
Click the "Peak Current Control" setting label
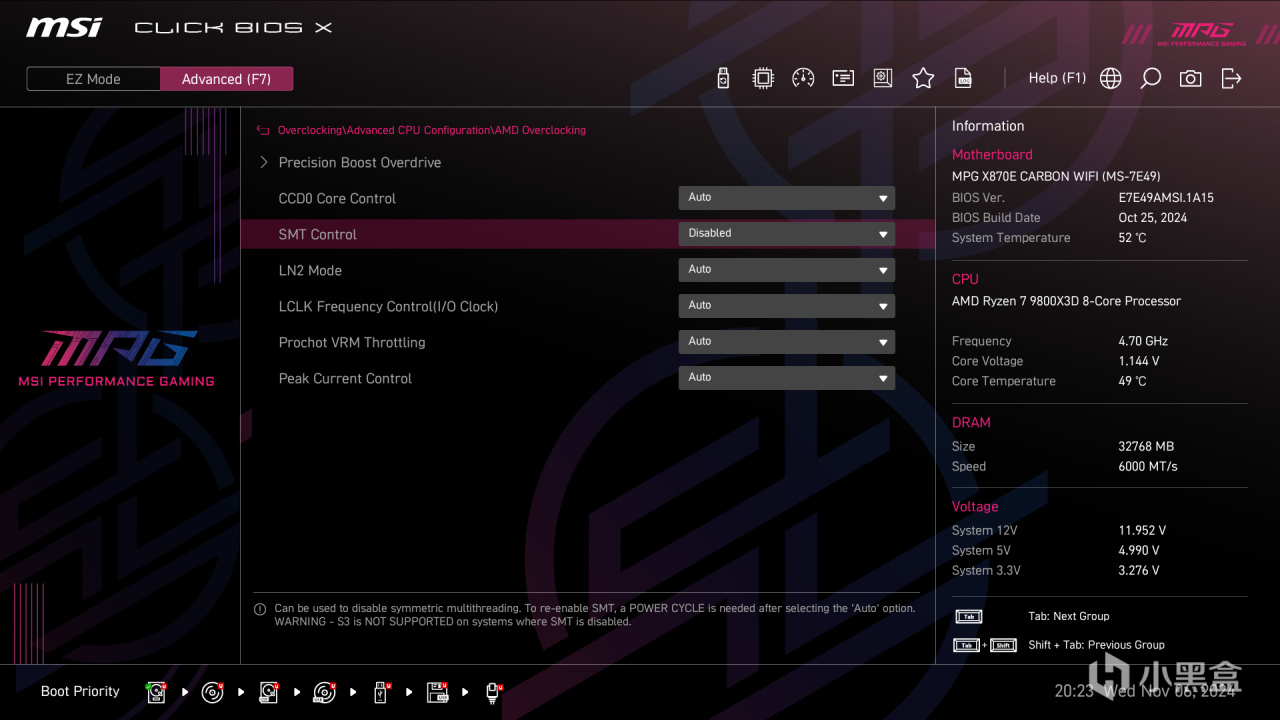345,378
